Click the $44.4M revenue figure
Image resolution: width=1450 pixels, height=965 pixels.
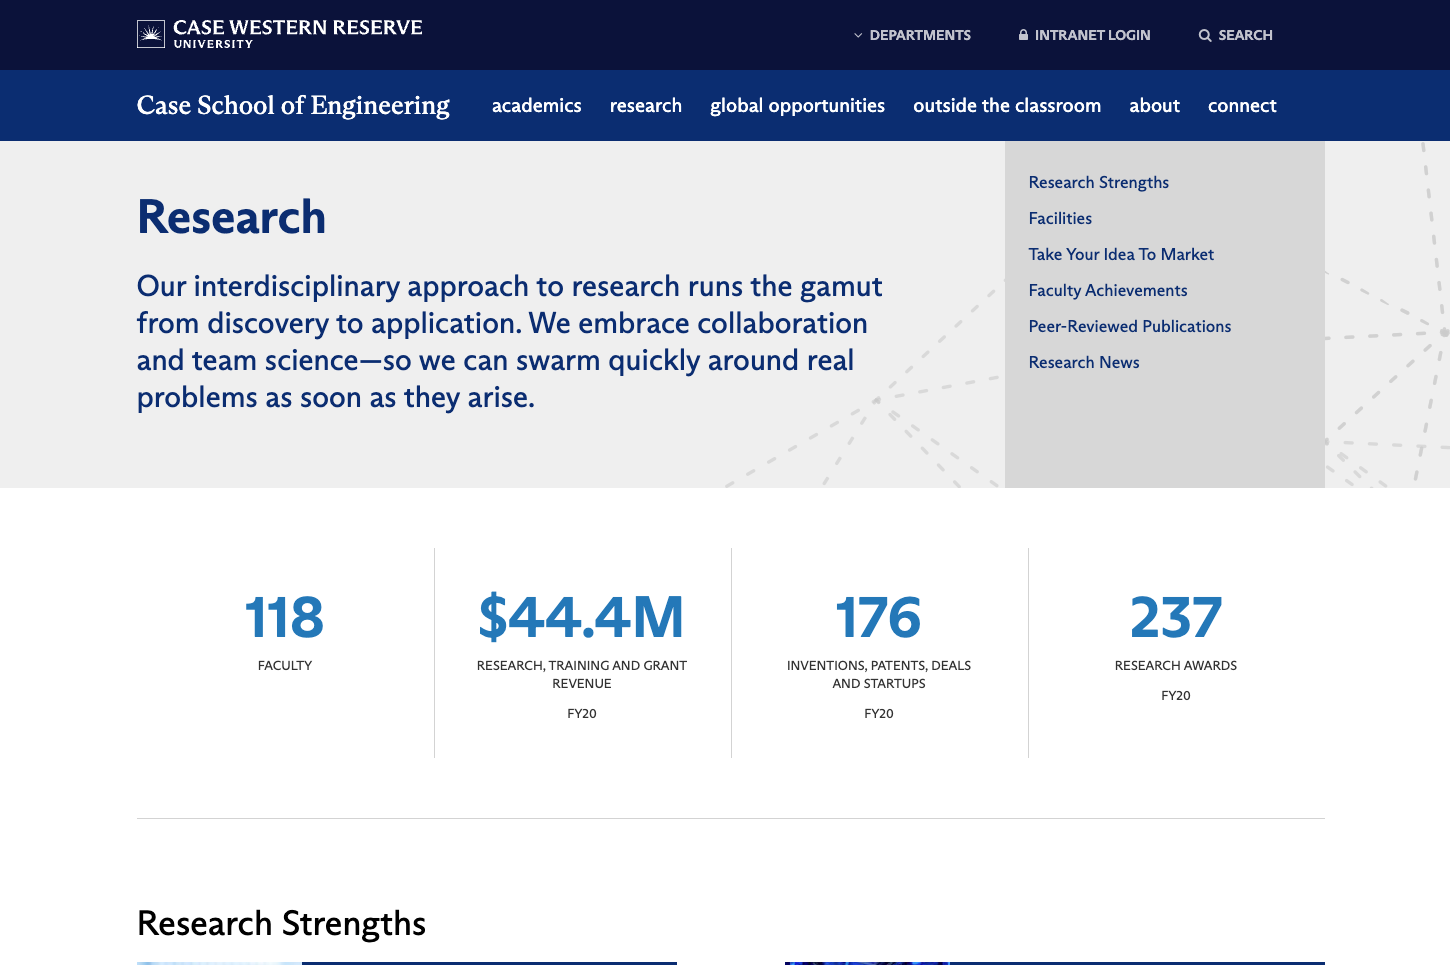(582, 617)
